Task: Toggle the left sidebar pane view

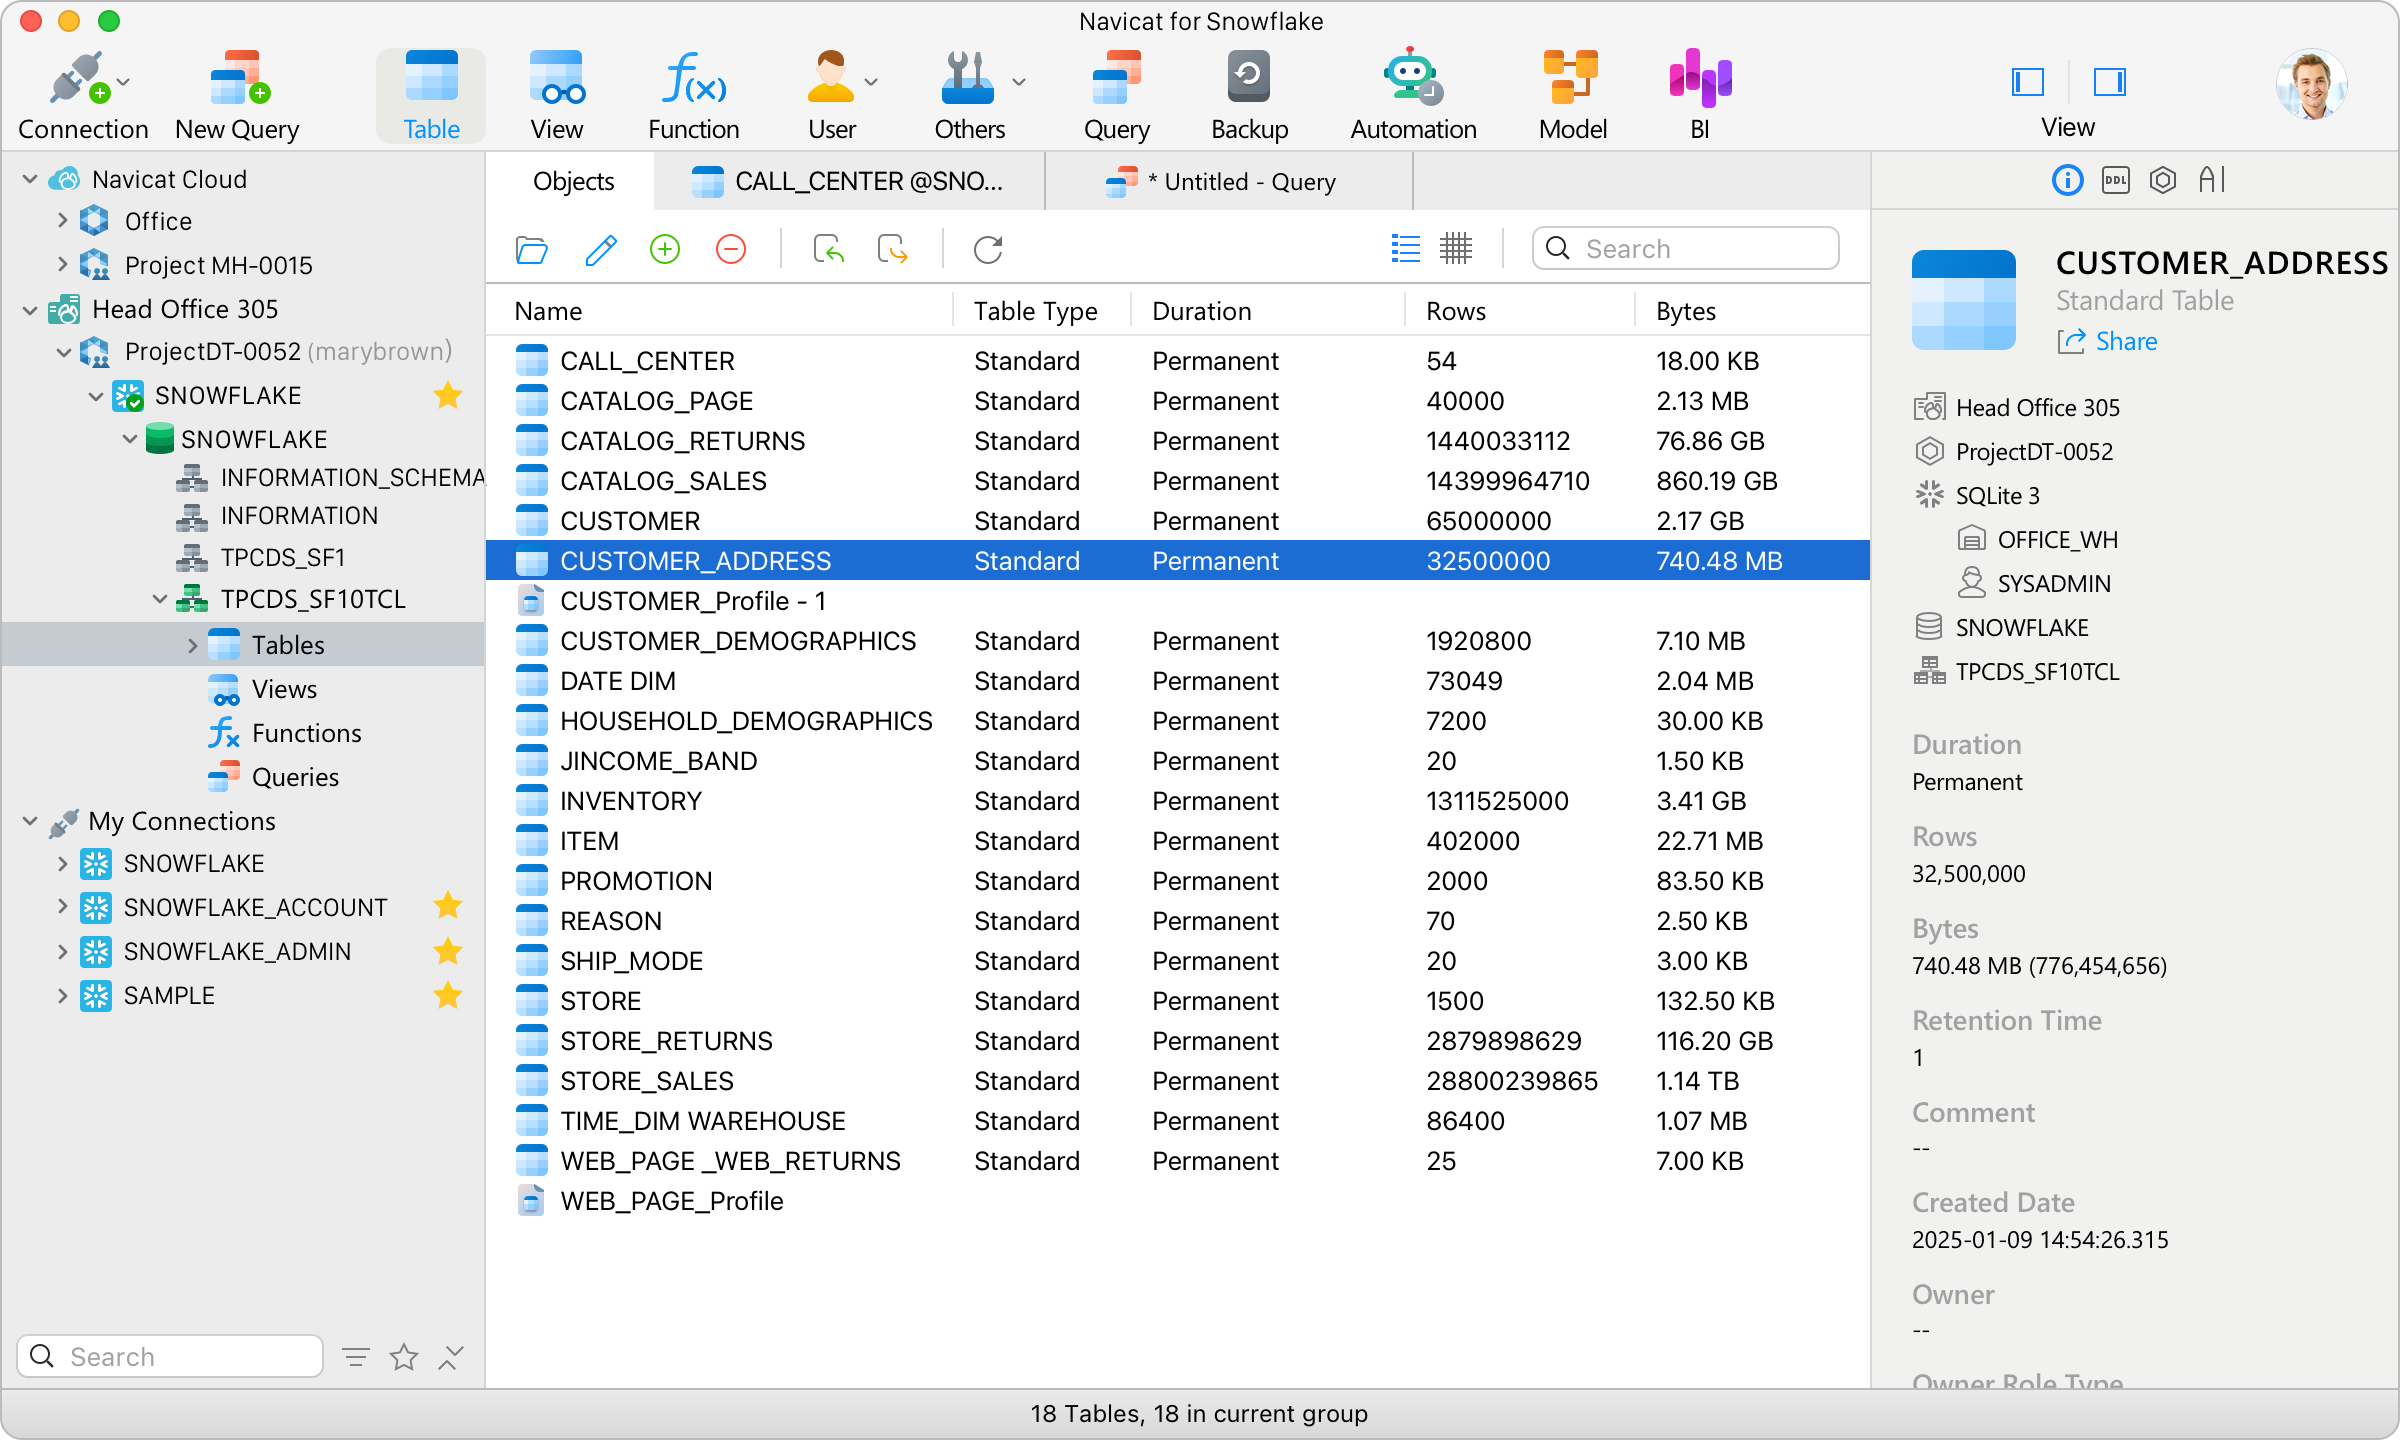Action: tap(2027, 82)
